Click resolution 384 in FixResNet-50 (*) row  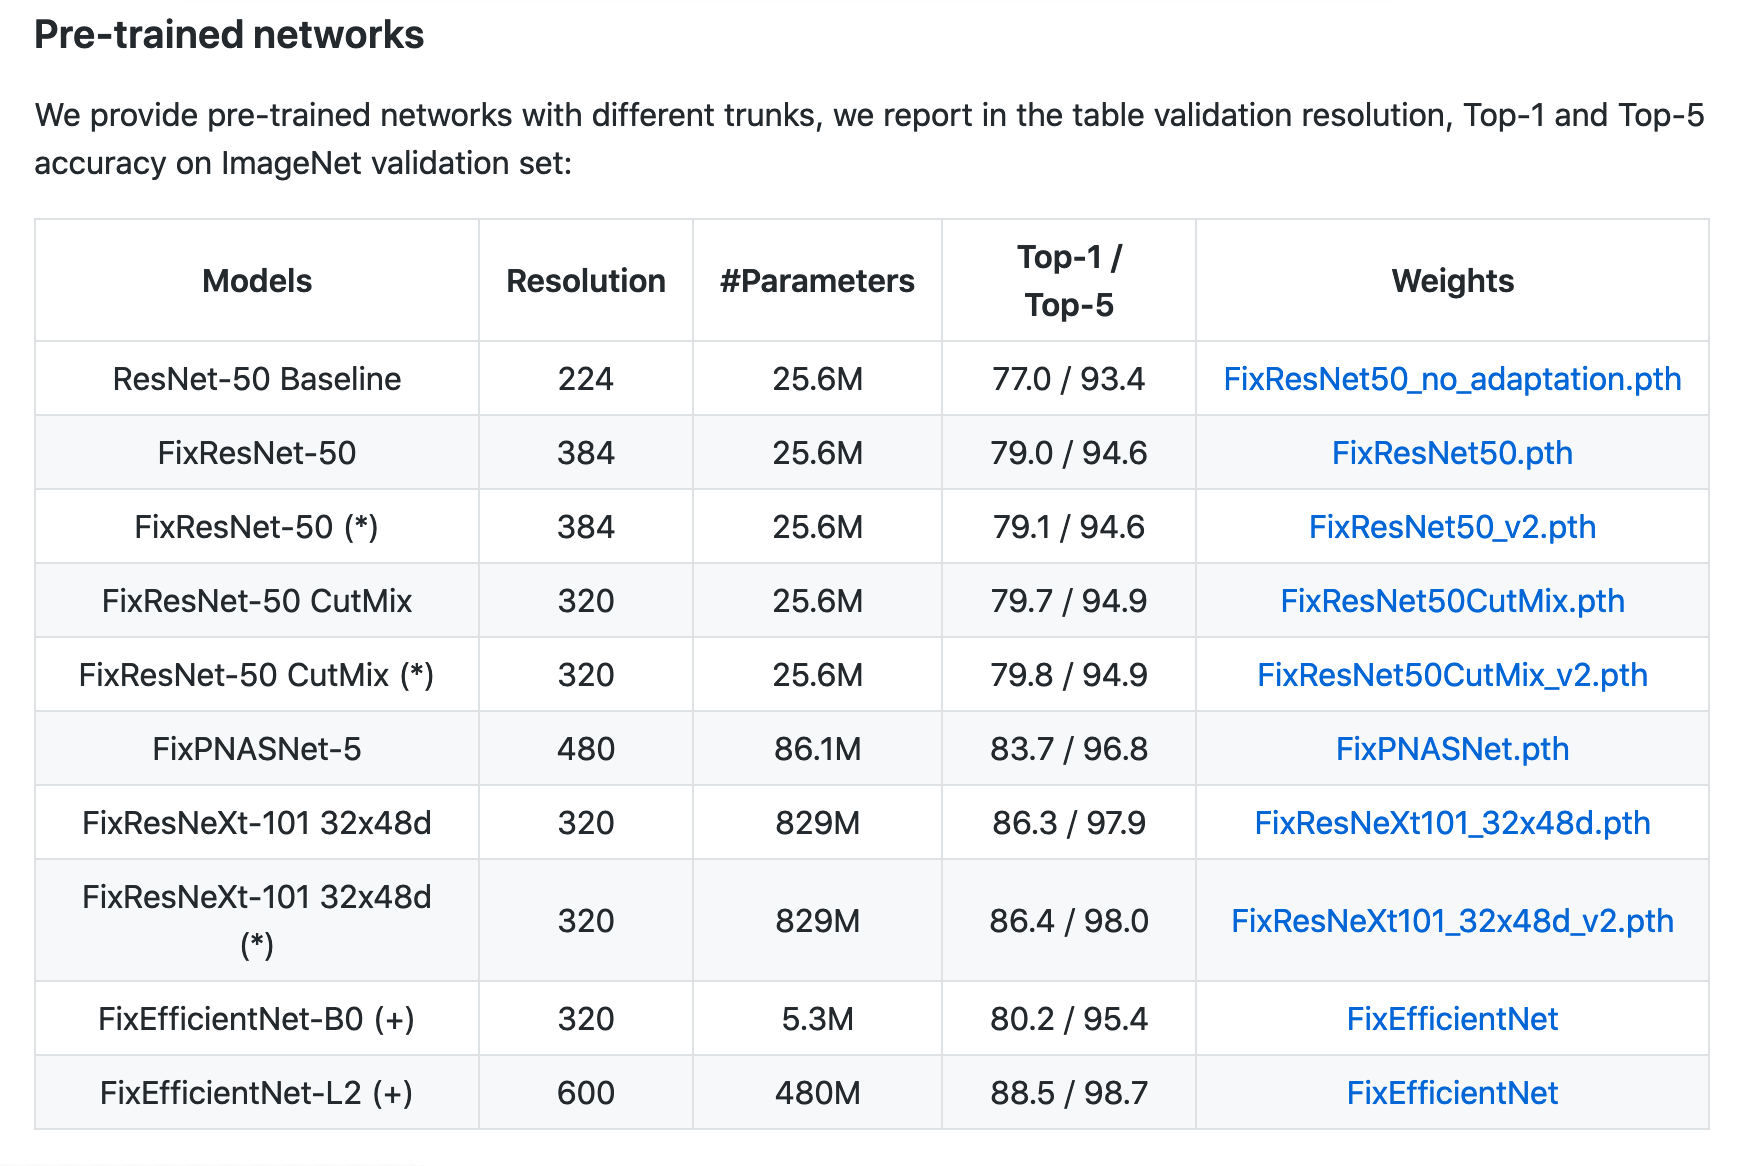[586, 527]
